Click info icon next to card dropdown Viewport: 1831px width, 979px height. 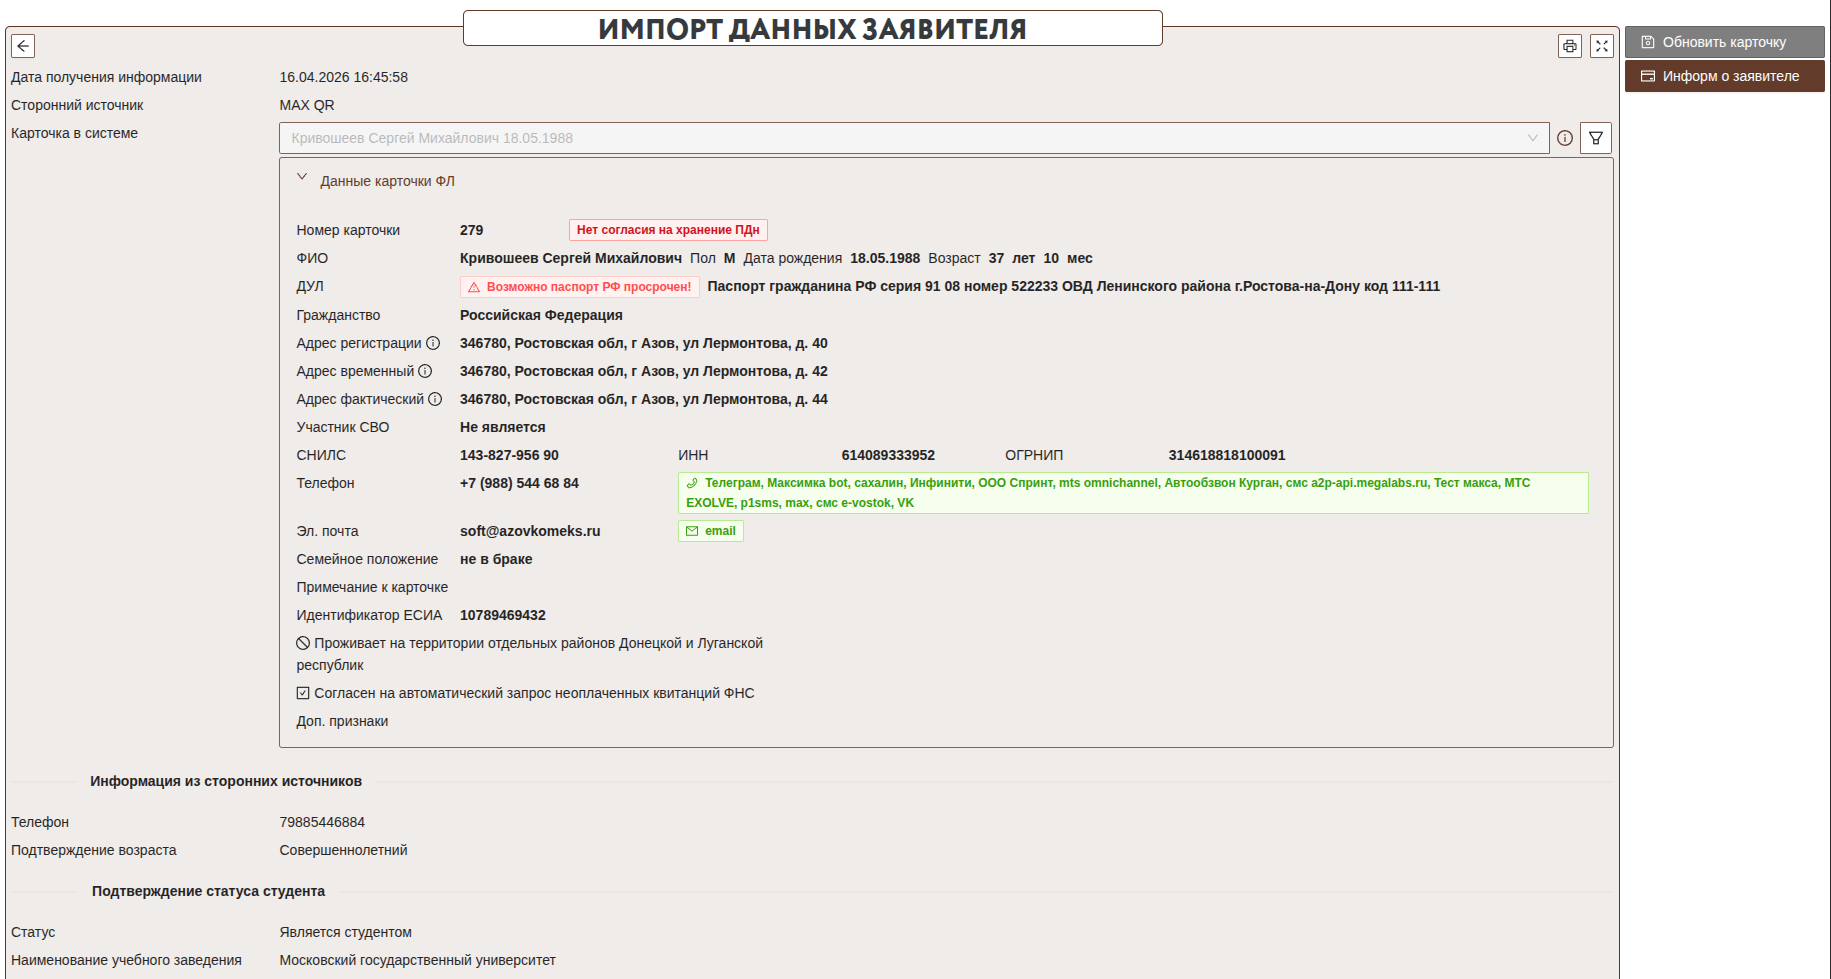1565,138
